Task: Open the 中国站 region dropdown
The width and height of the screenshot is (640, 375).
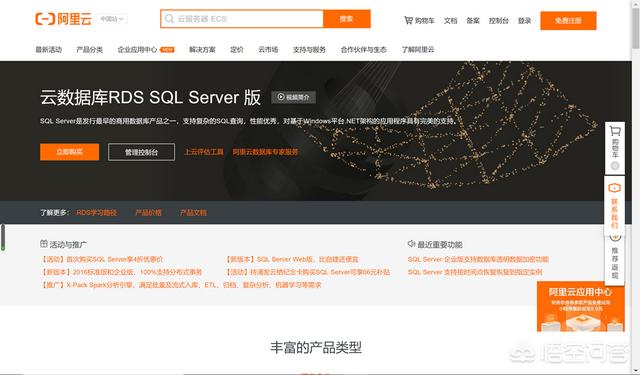Action: coord(112,19)
